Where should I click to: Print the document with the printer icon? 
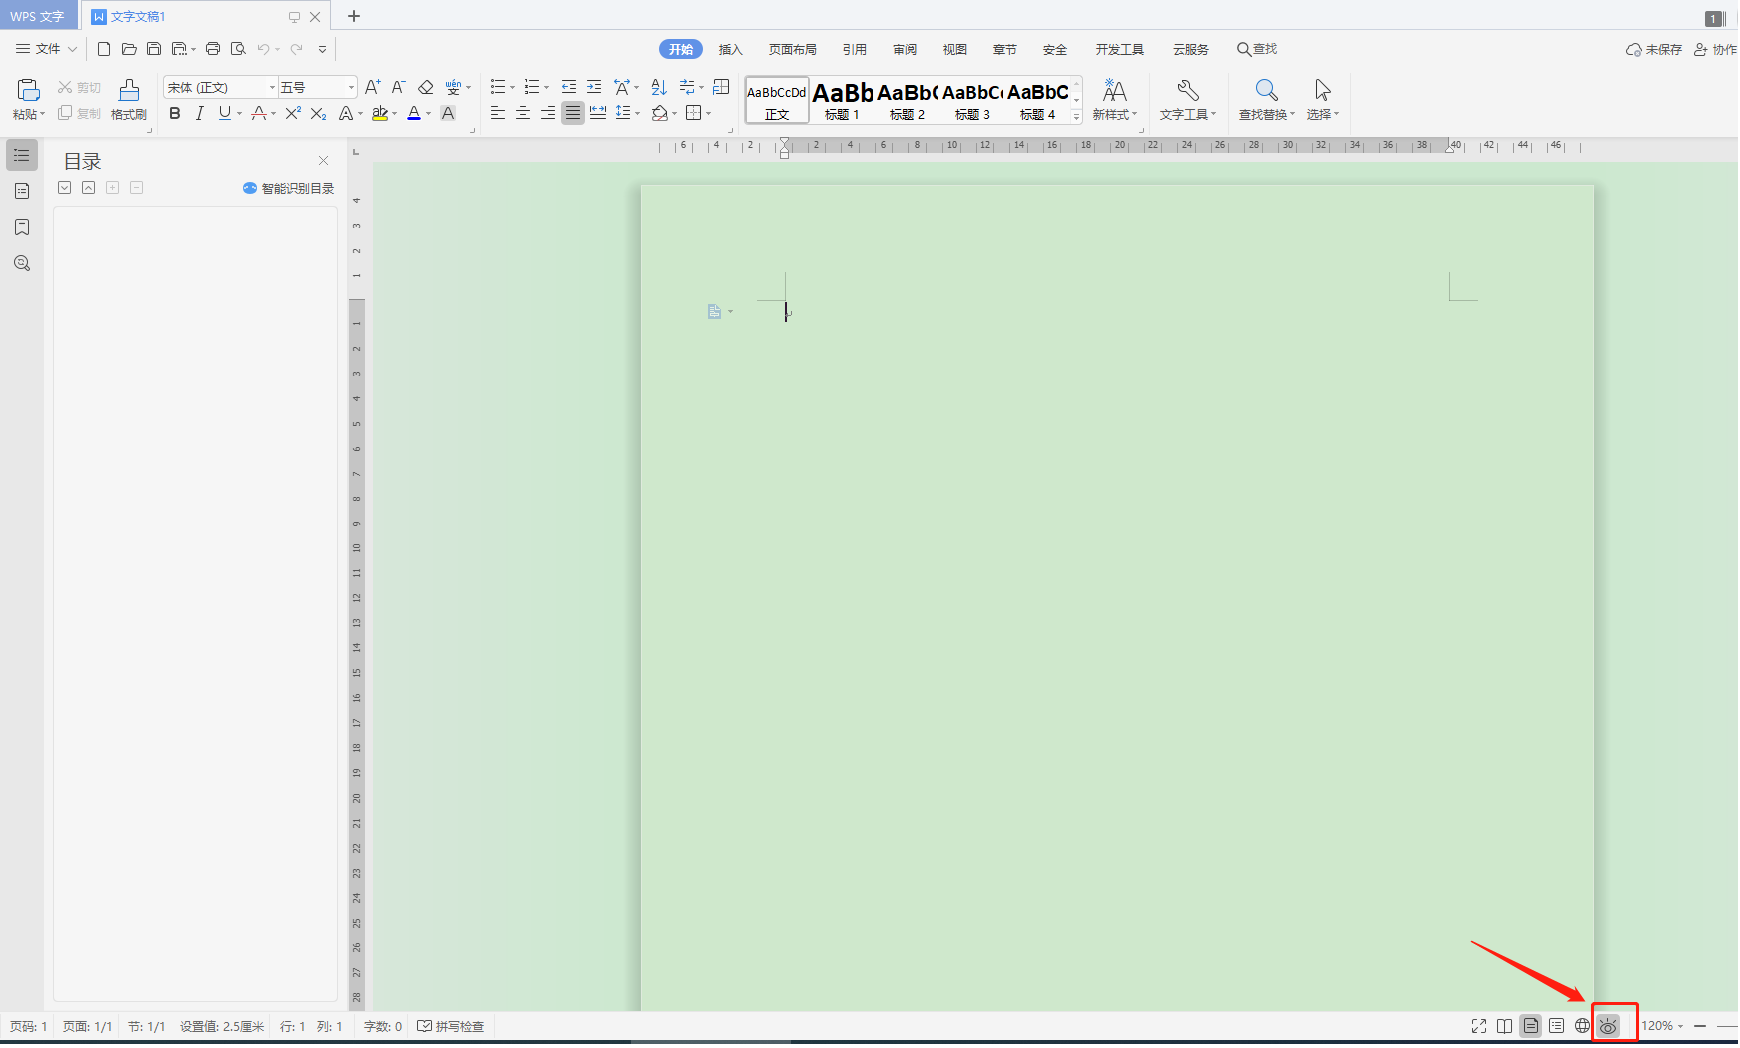213,49
